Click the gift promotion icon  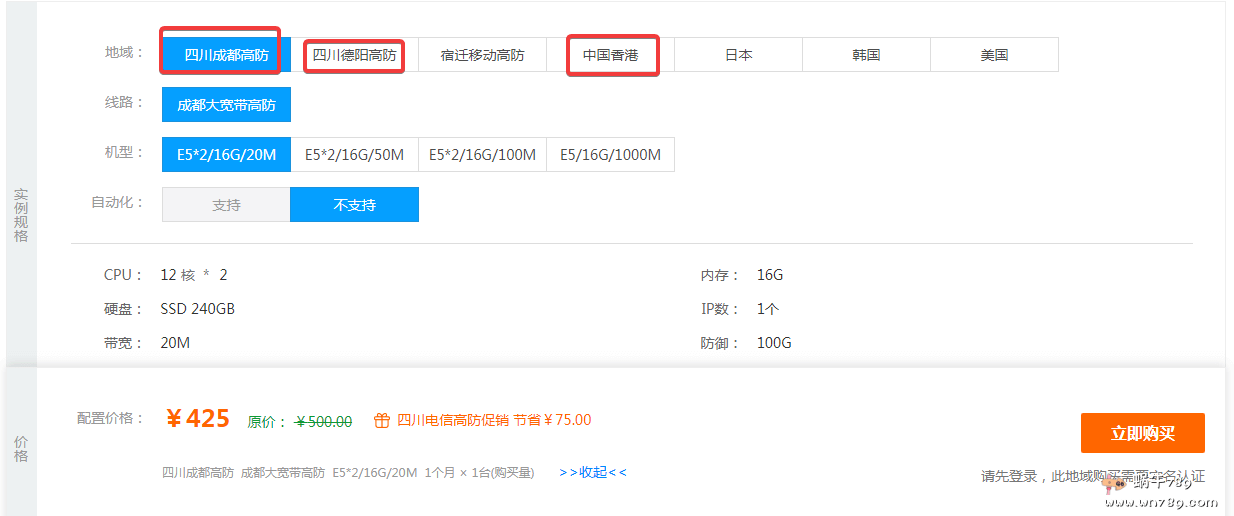point(381,421)
